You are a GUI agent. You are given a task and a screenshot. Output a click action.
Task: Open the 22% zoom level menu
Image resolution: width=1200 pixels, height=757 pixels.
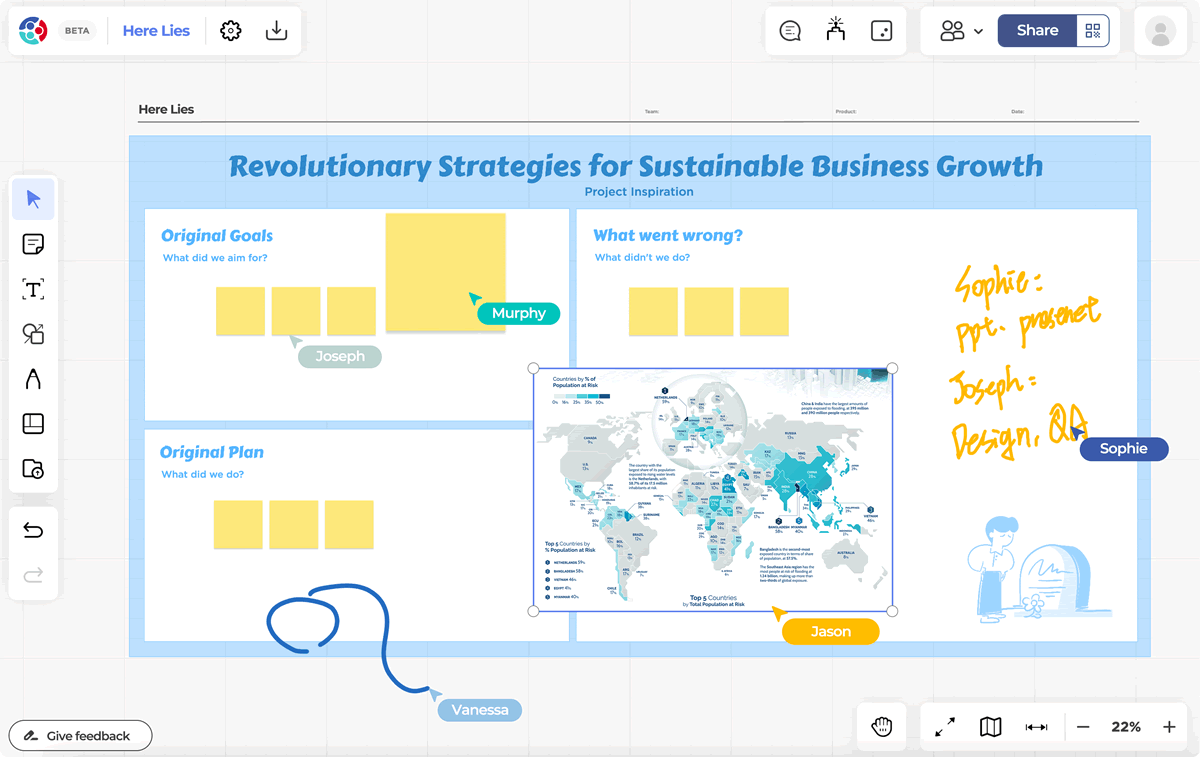(x=1126, y=727)
